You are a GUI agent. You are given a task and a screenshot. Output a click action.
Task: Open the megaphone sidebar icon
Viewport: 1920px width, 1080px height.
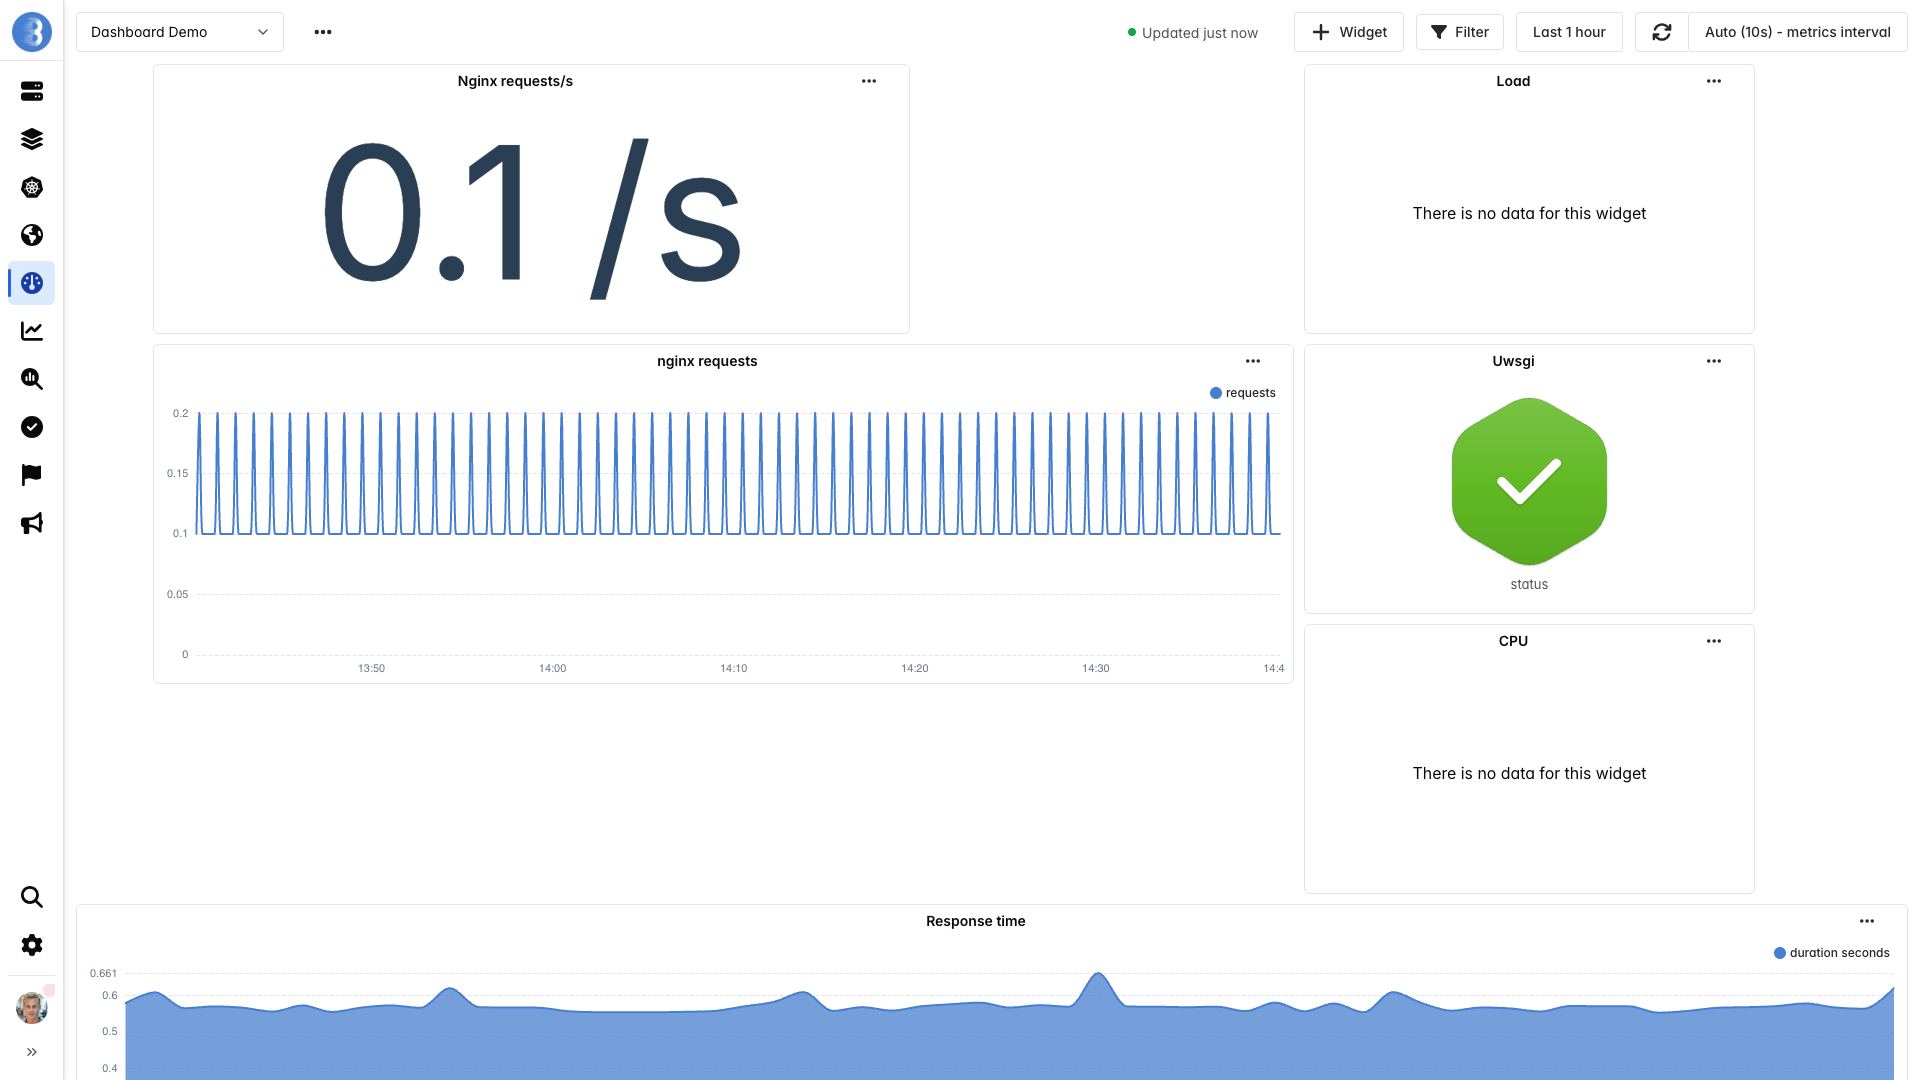click(x=32, y=523)
